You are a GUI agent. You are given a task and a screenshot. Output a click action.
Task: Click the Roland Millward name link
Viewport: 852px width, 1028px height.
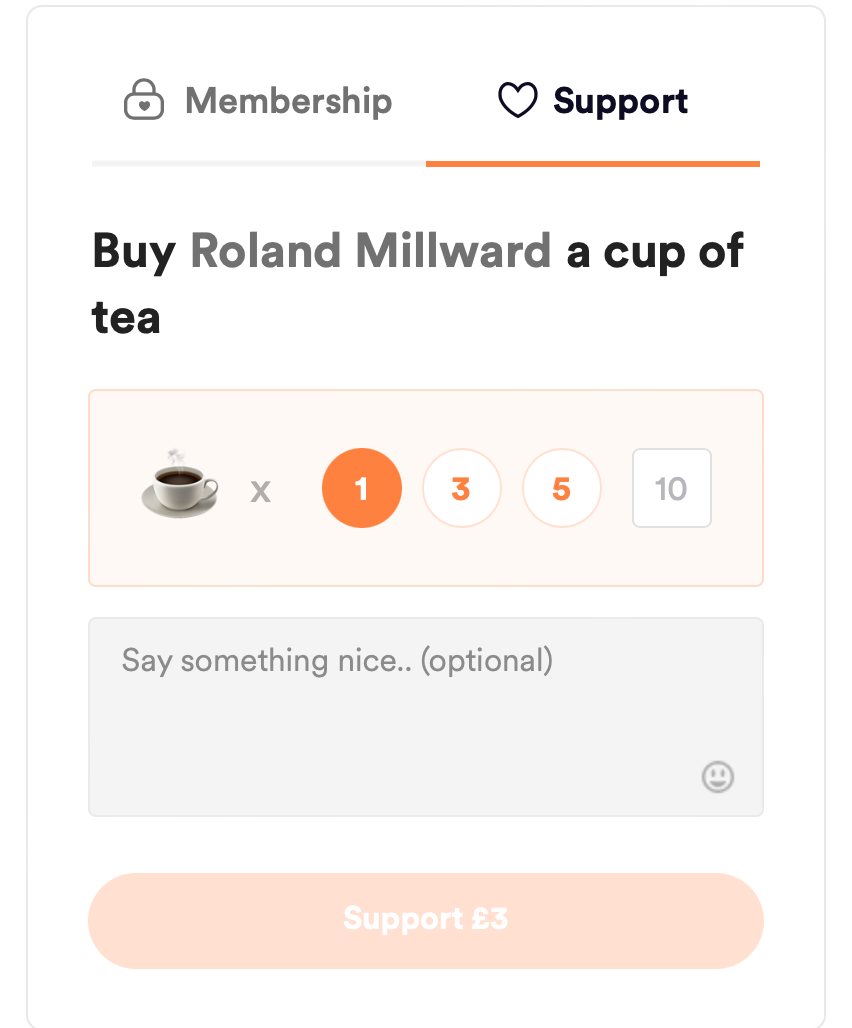pos(370,250)
